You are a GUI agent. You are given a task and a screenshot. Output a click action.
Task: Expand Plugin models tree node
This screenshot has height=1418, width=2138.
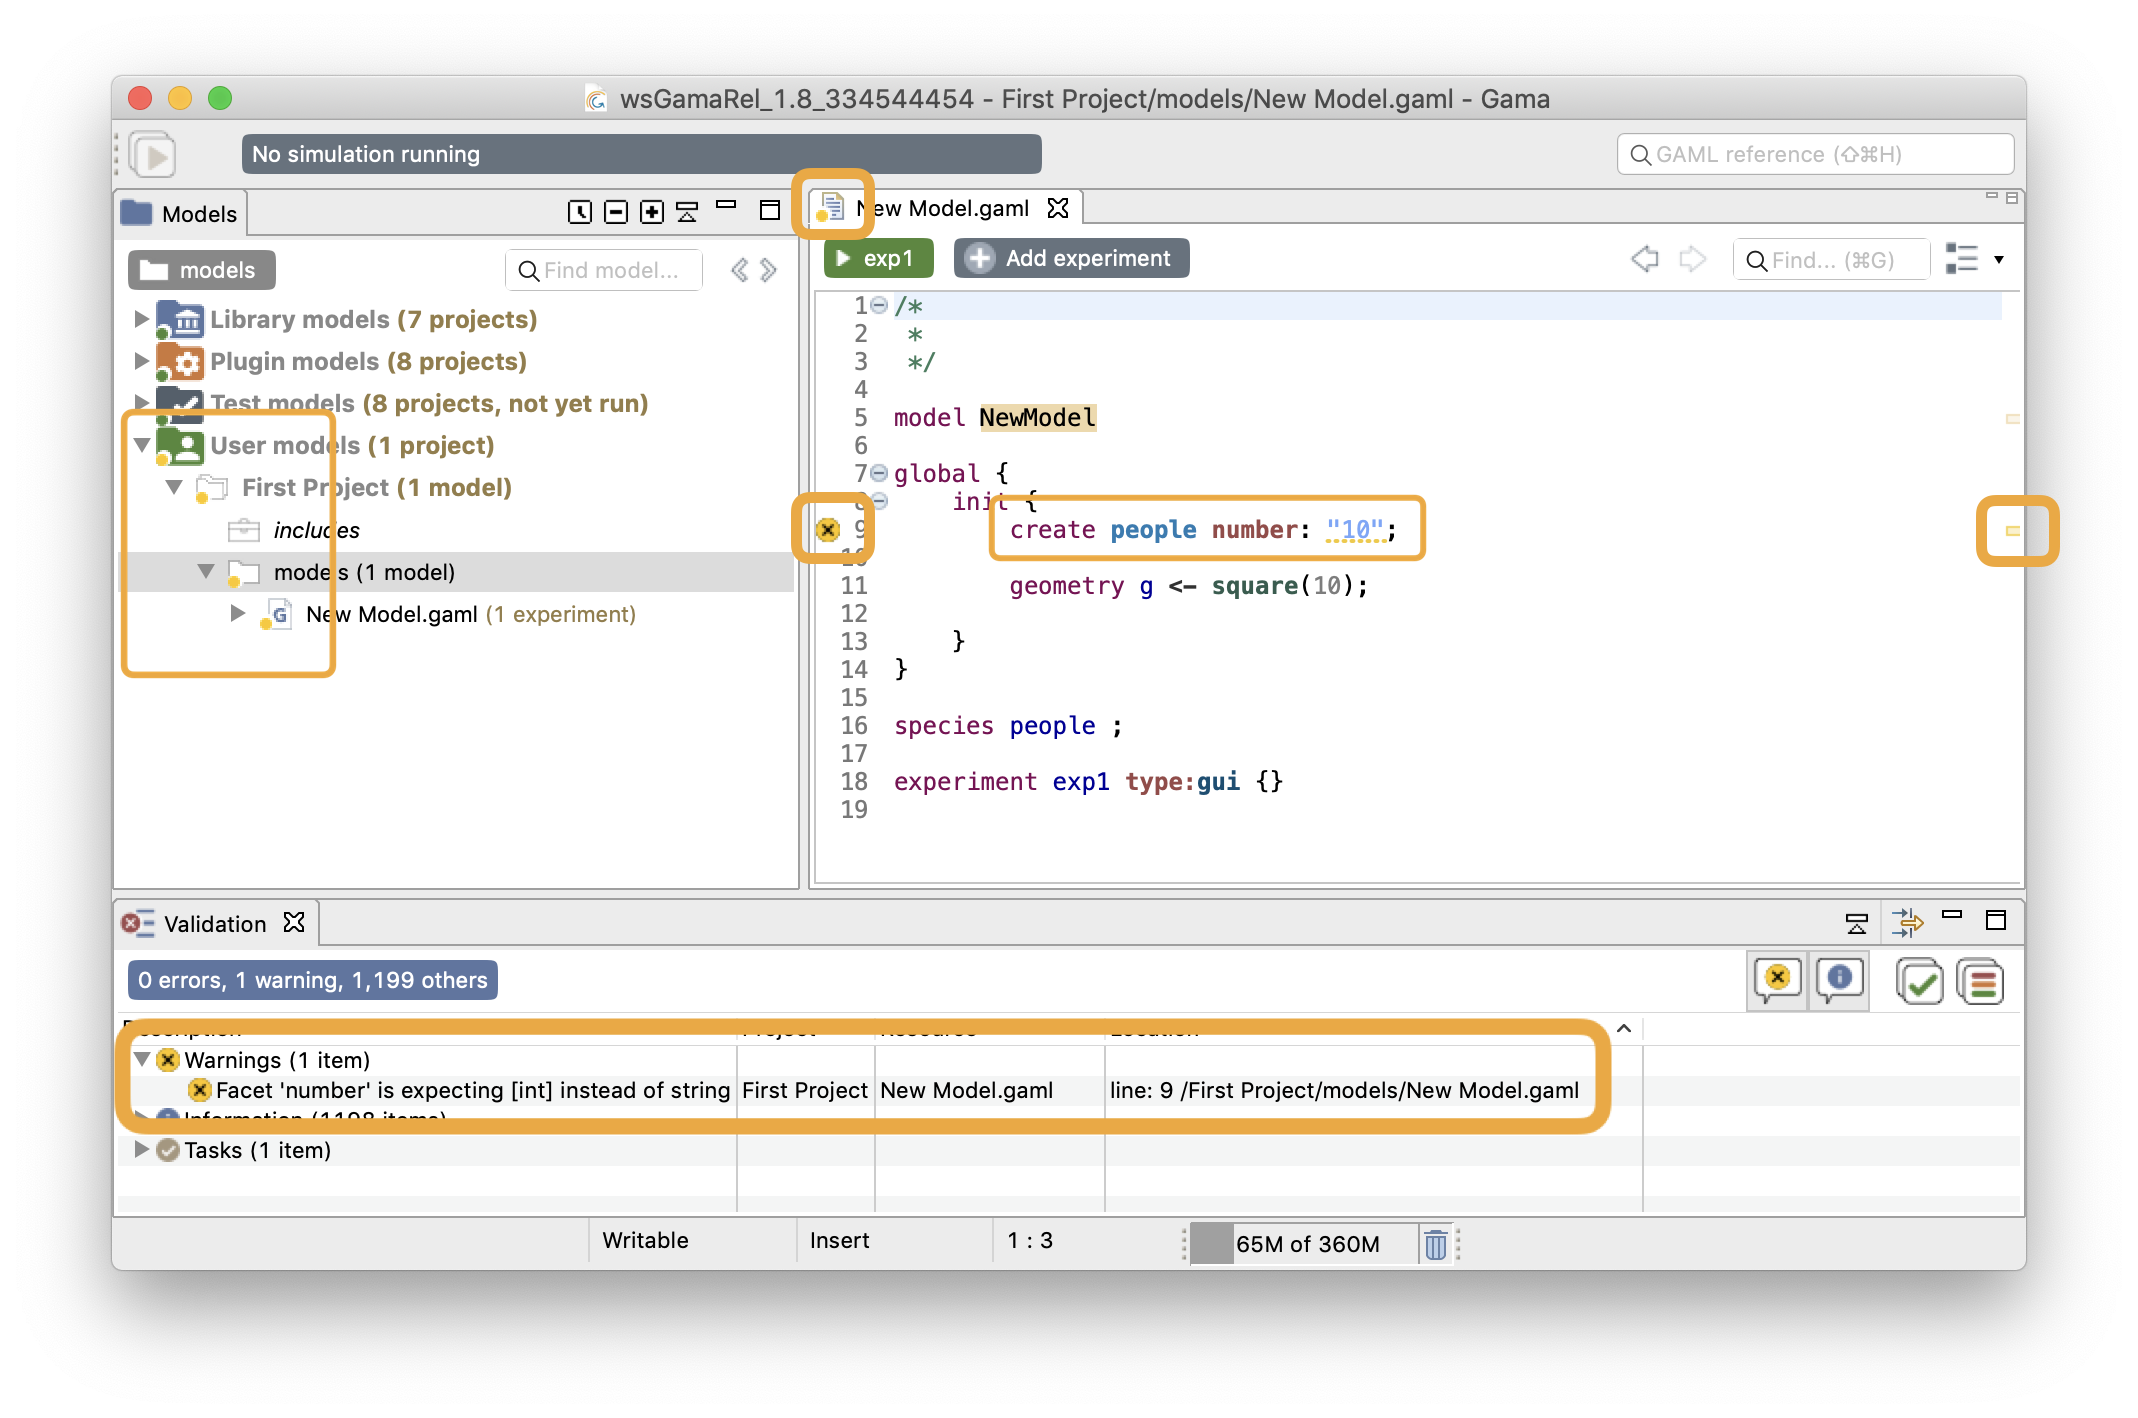click(x=141, y=361)
